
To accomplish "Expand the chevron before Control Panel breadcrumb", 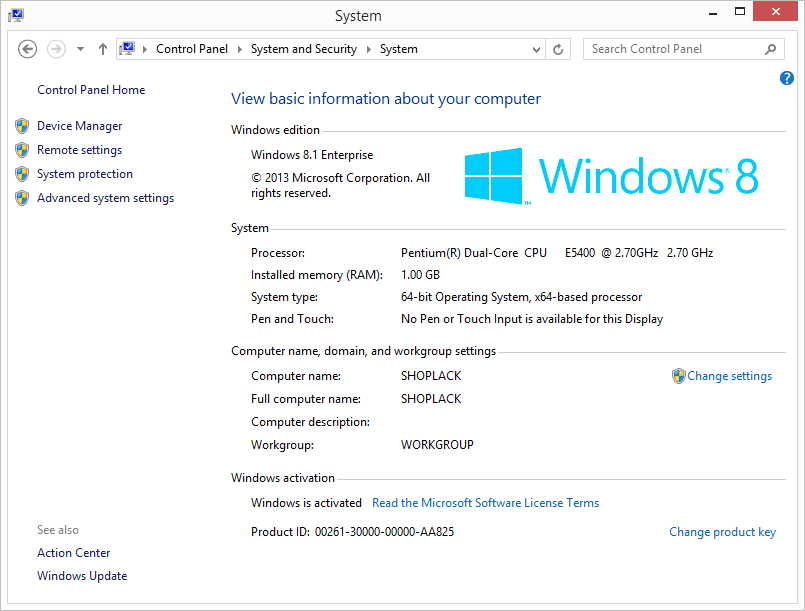I will (145, 49).
